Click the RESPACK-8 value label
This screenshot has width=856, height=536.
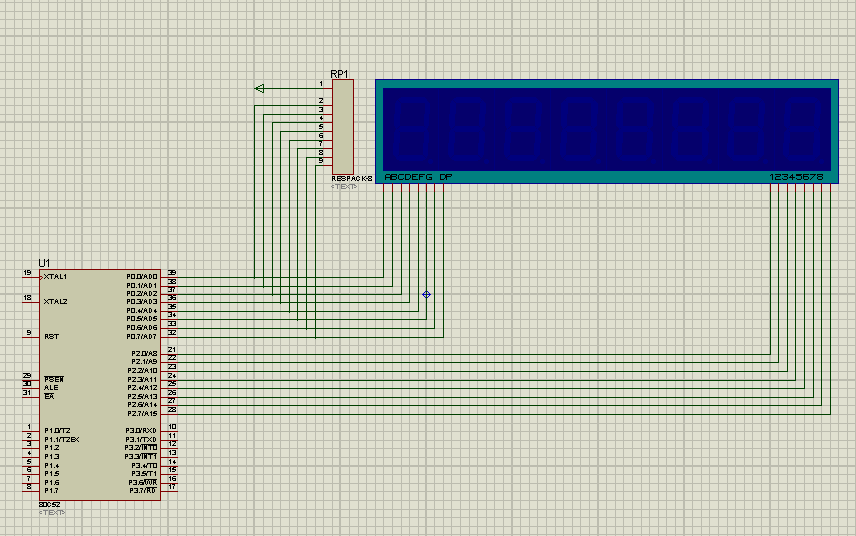click(352, 178)
